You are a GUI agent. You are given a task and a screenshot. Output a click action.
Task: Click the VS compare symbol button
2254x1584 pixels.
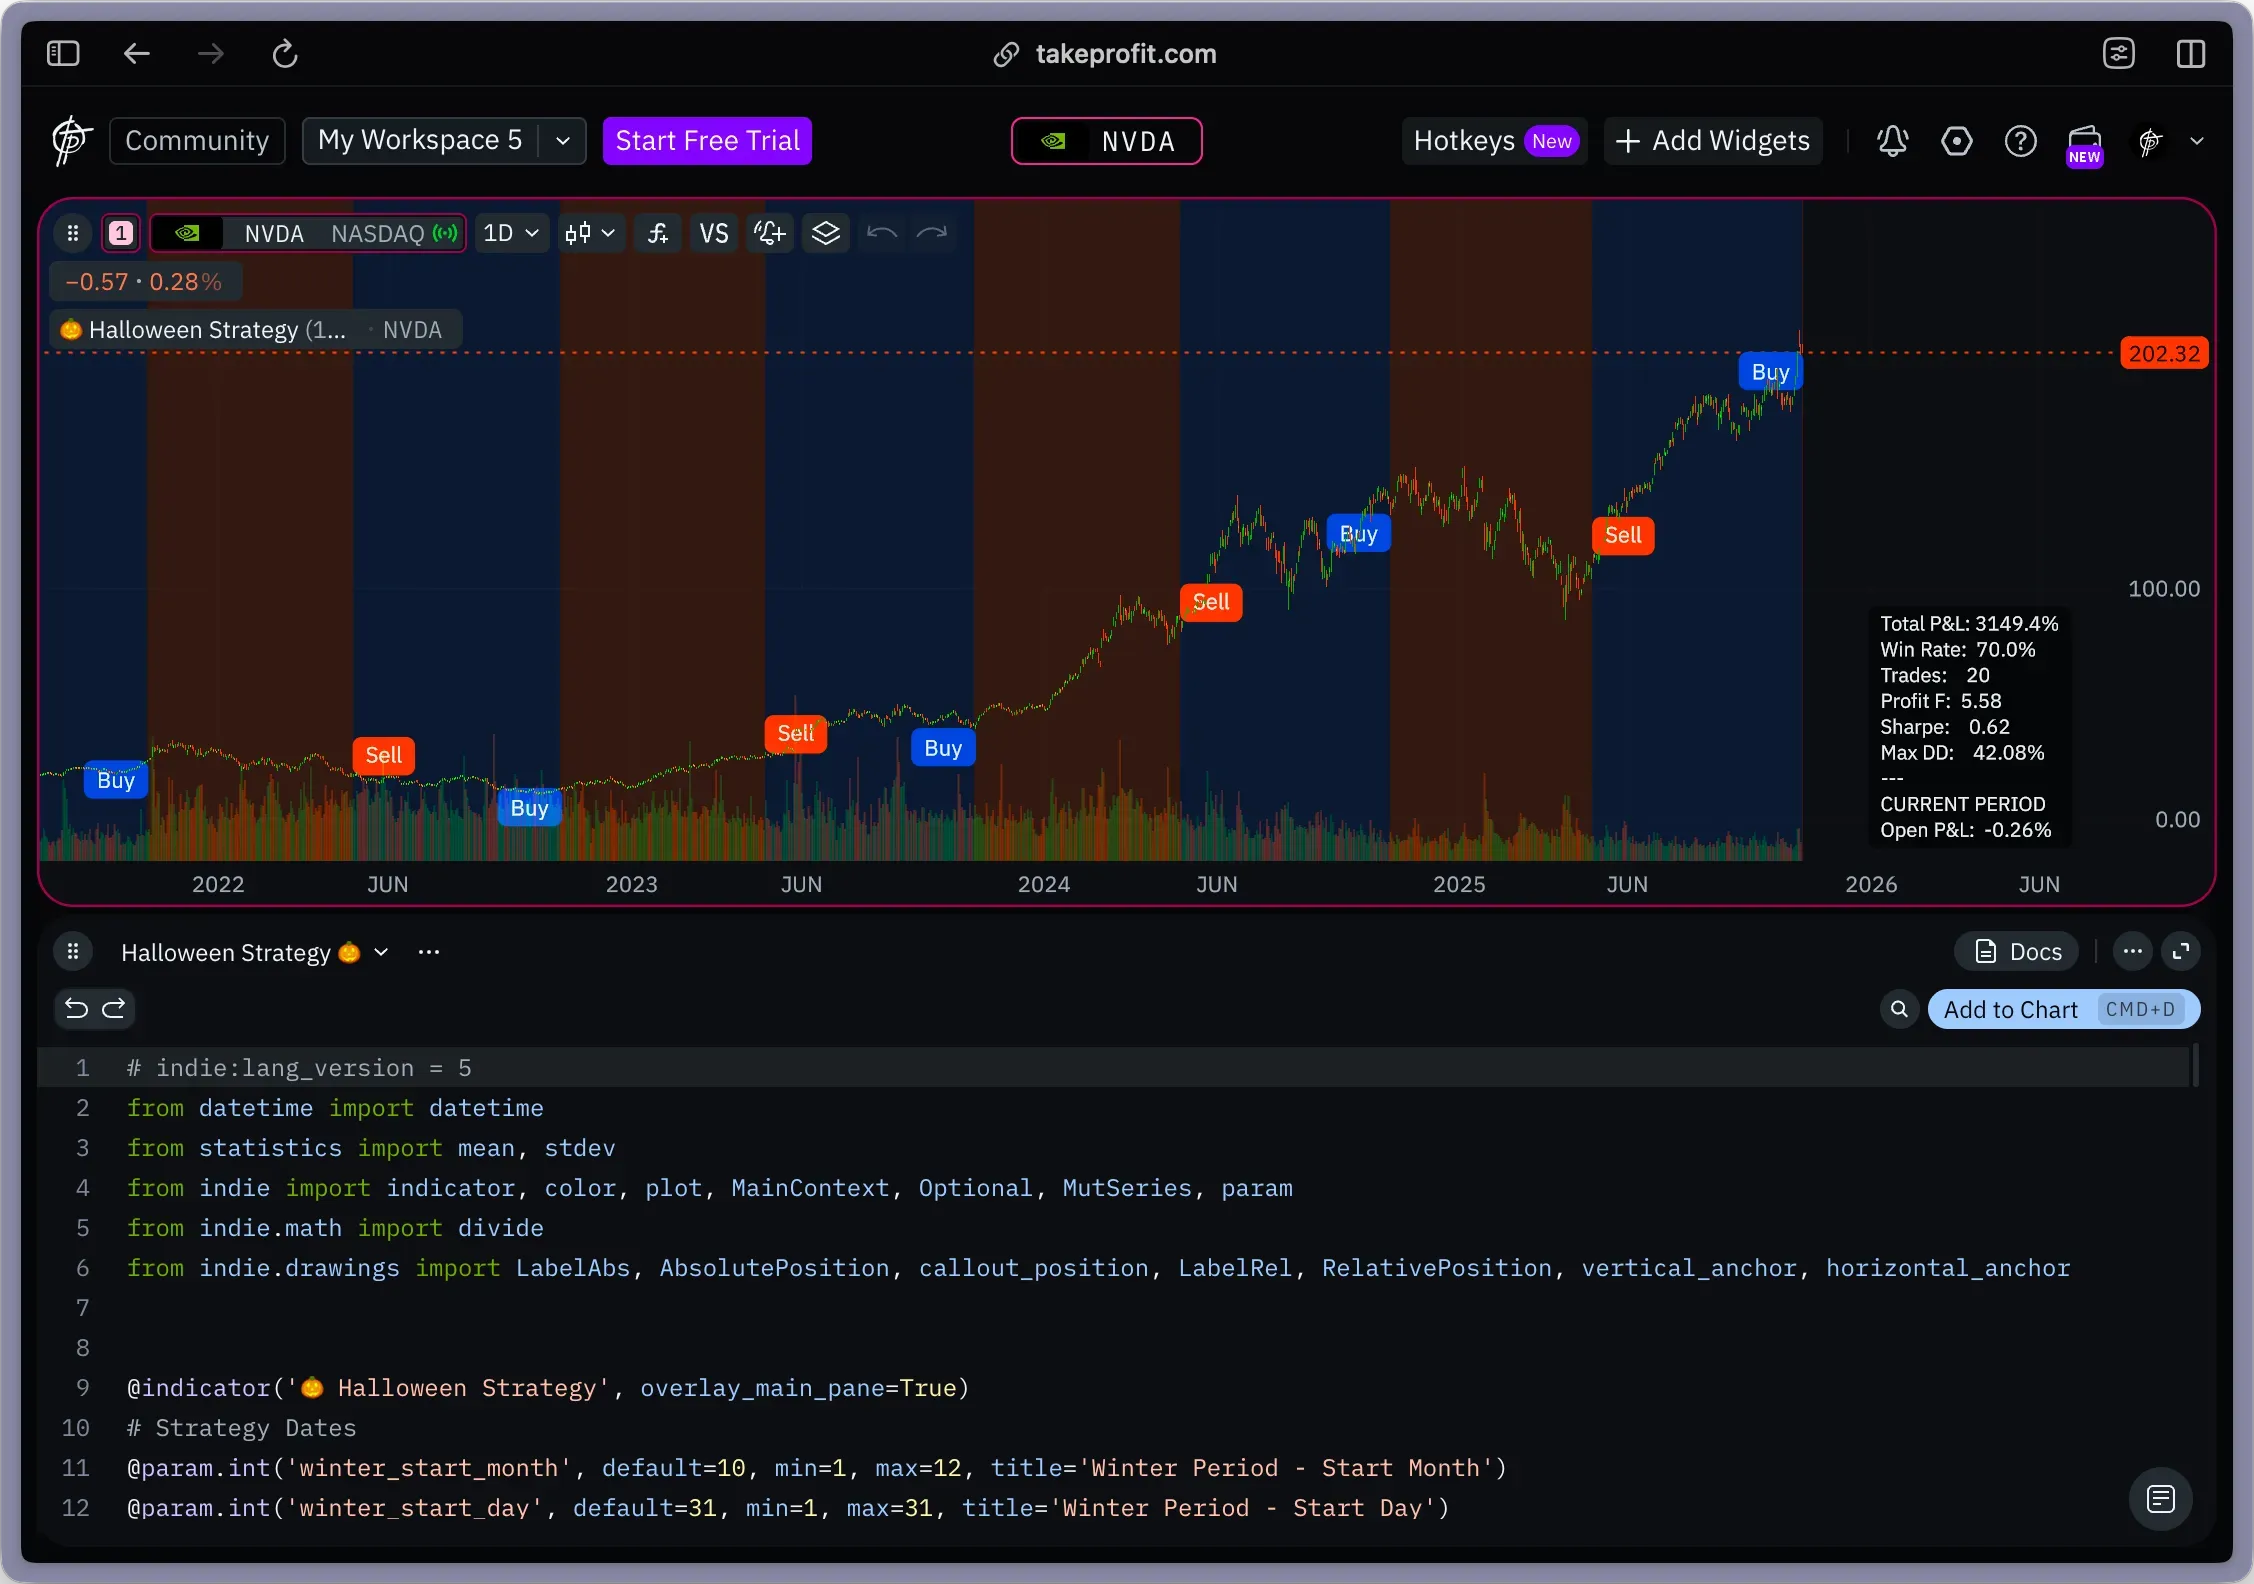coord(713,234)
